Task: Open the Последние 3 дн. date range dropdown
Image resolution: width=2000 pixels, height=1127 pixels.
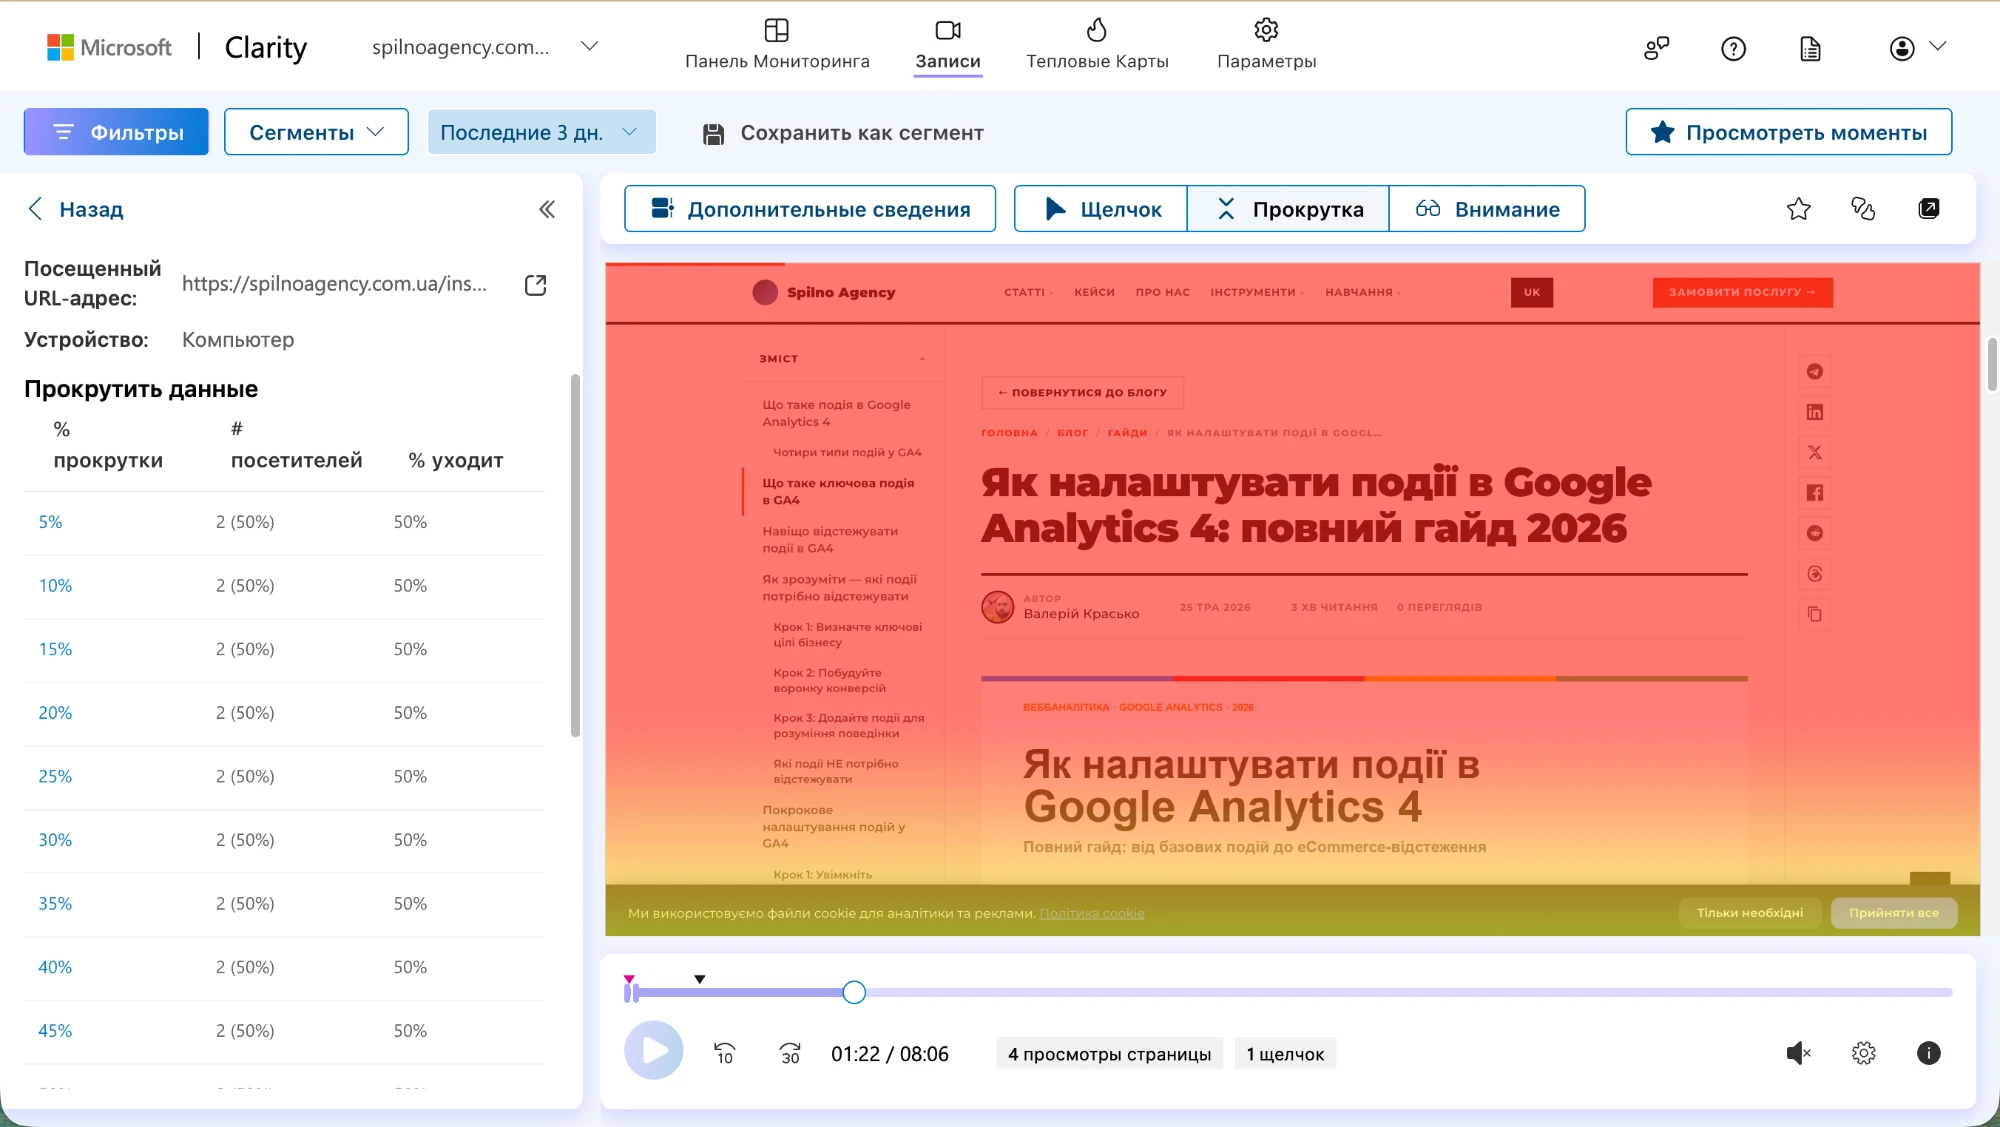Action: click(541, 132)
